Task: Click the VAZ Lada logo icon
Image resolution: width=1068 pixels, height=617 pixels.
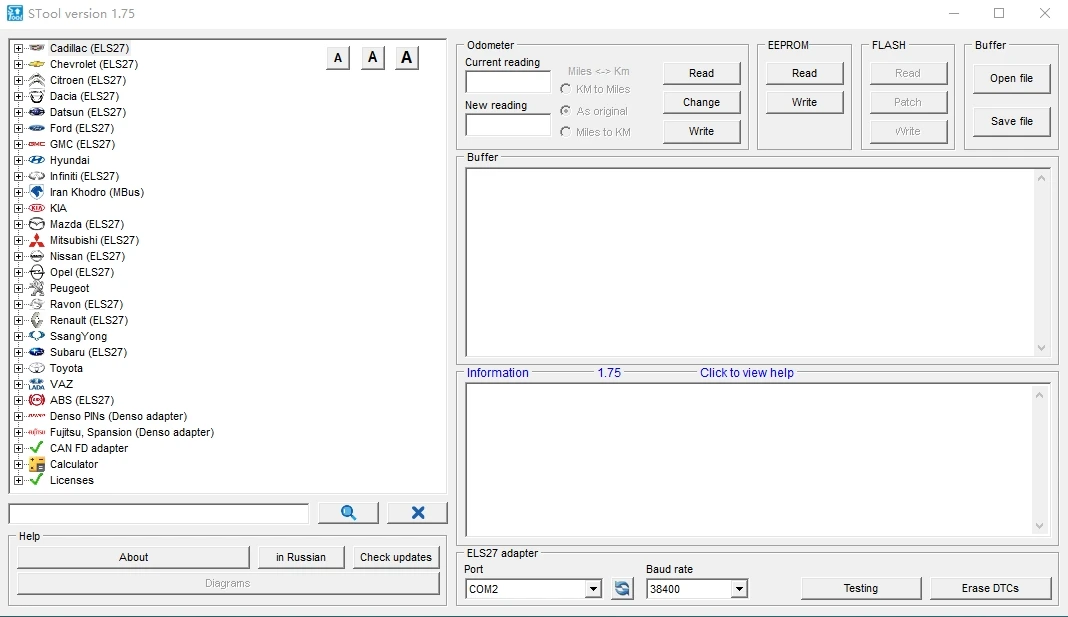Action: 37,384
